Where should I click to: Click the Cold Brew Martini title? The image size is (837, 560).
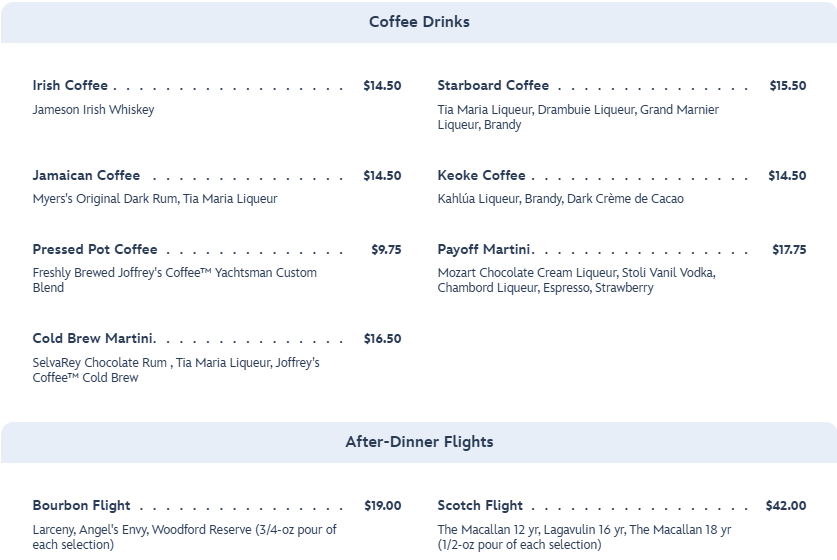93,339
